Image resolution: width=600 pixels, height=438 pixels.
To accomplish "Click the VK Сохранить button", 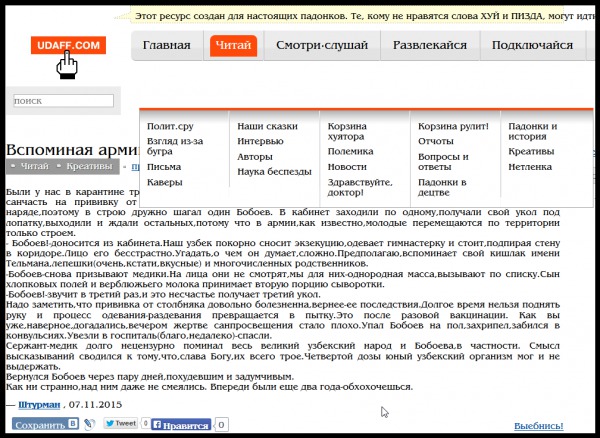I will tap(45, 424).
